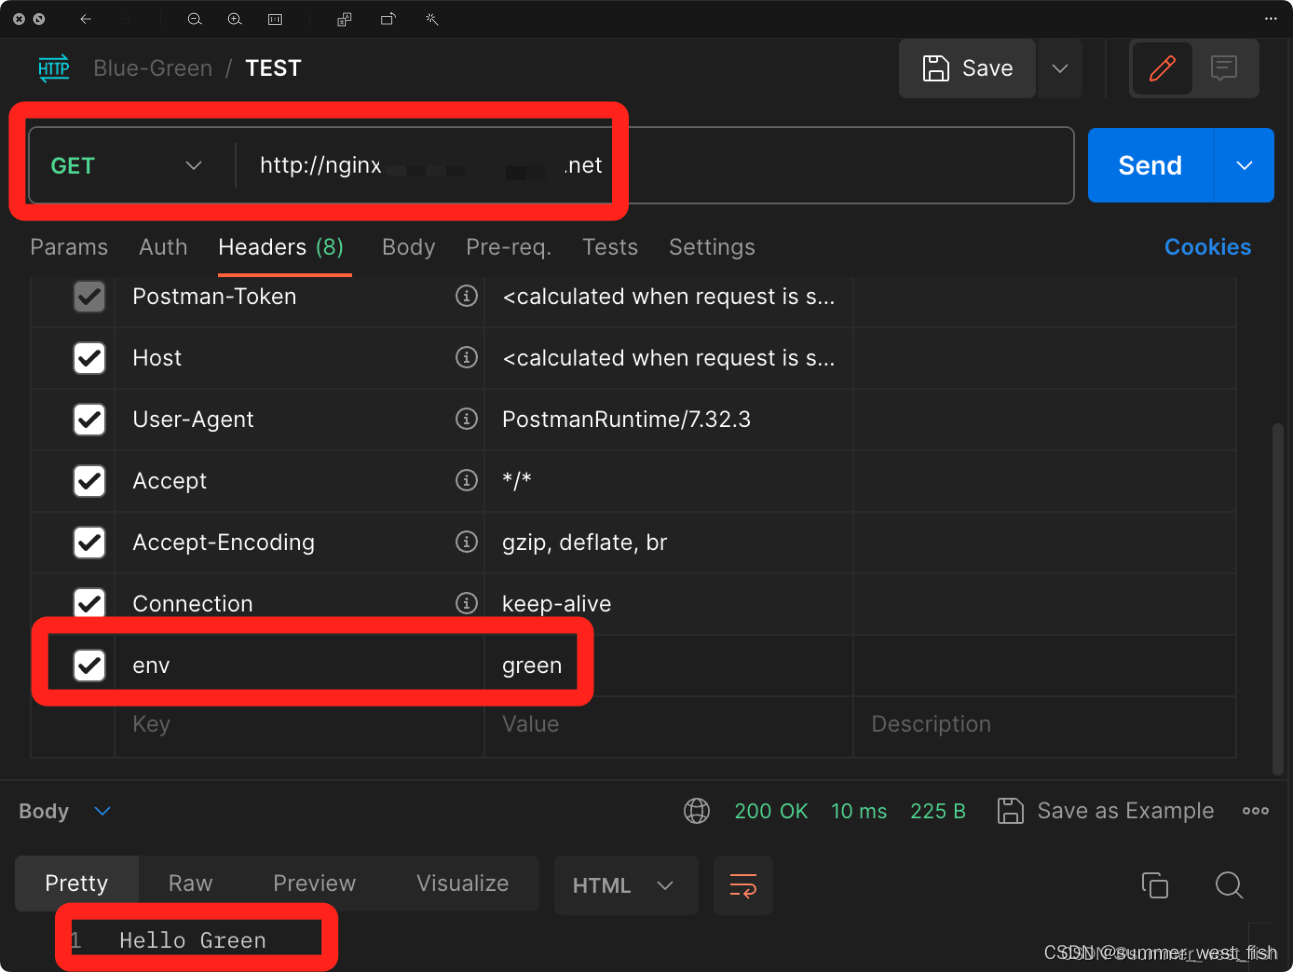Expand the Save options arrow
Screen dimensions: 1293x972
(x=1060, y=68)
